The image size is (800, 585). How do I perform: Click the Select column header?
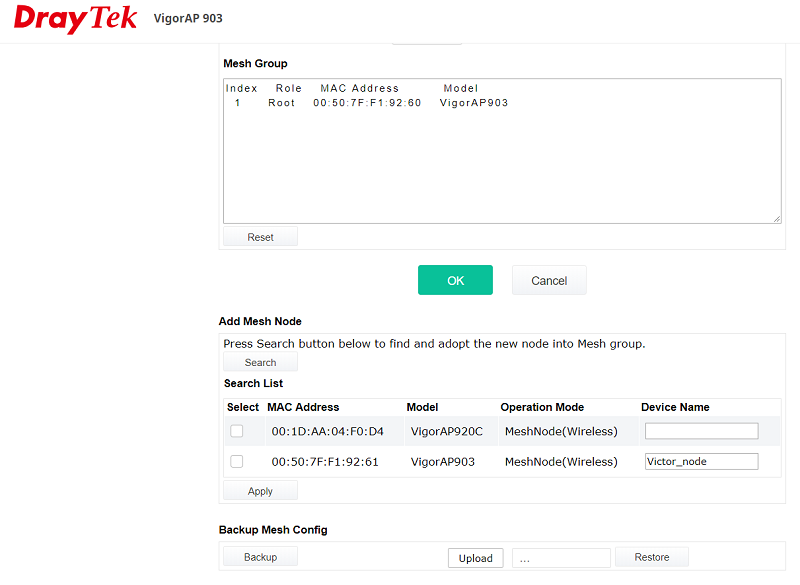coord(243,407)
